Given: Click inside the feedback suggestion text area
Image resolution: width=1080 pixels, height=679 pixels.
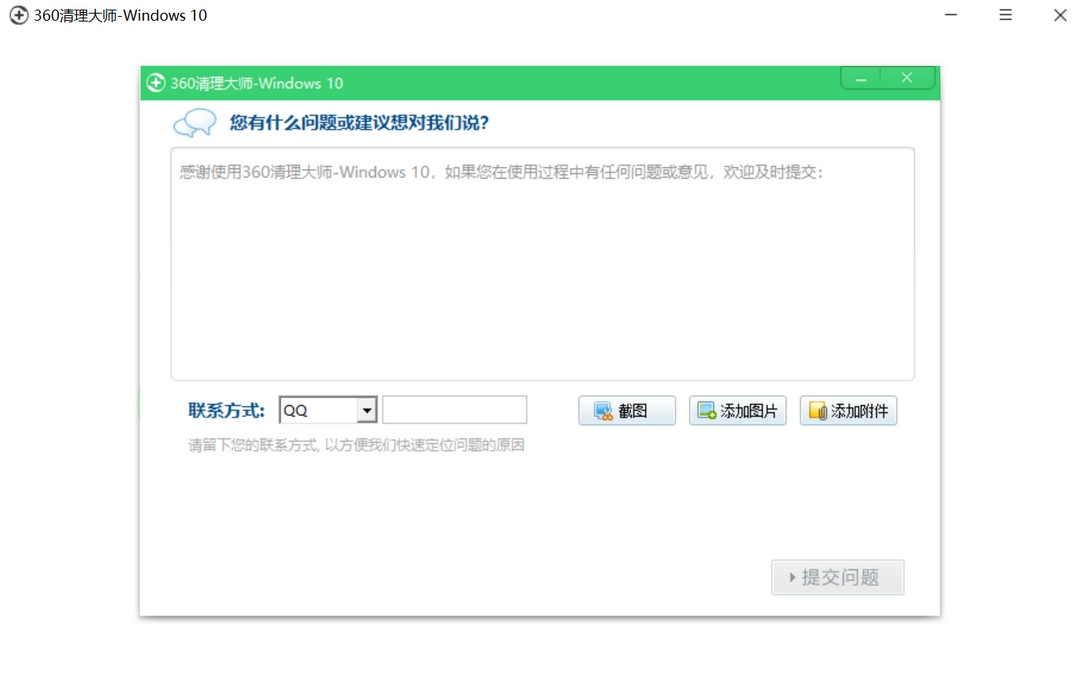Looking at the screenshot, I should [x=543, y=262].
